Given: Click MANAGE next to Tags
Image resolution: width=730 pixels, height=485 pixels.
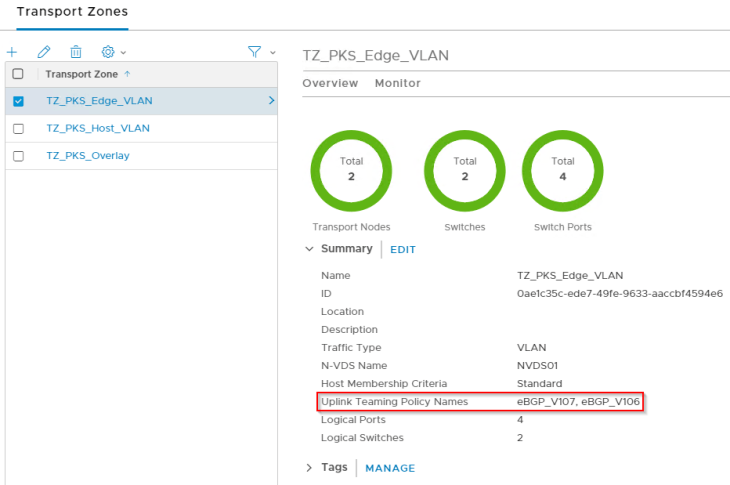Looking at the screenshot, I should tap(390, 468).
